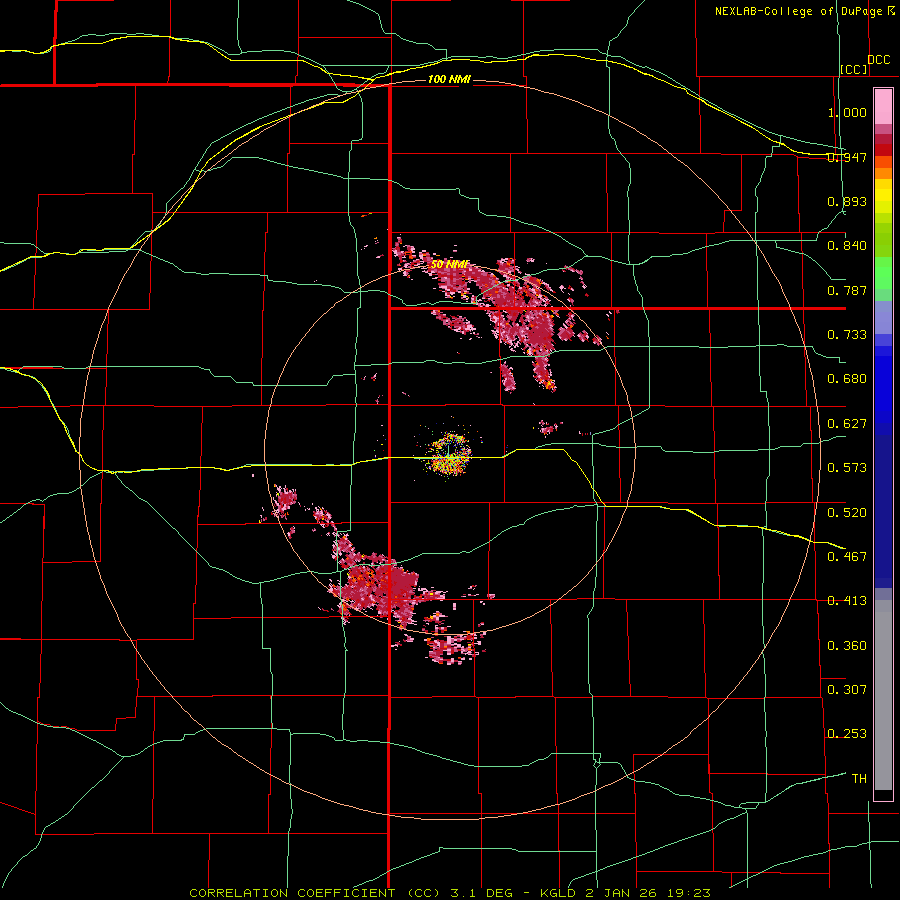Pick the gray section of the color bar
The image size is (900, 900).
(x=883, y=695)
